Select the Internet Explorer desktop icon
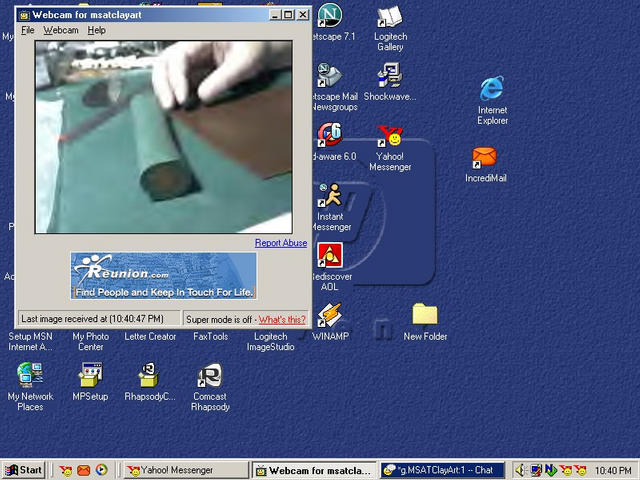Viewport: 640px width, 480px height. pyautogui.click(x=492, y=89)
